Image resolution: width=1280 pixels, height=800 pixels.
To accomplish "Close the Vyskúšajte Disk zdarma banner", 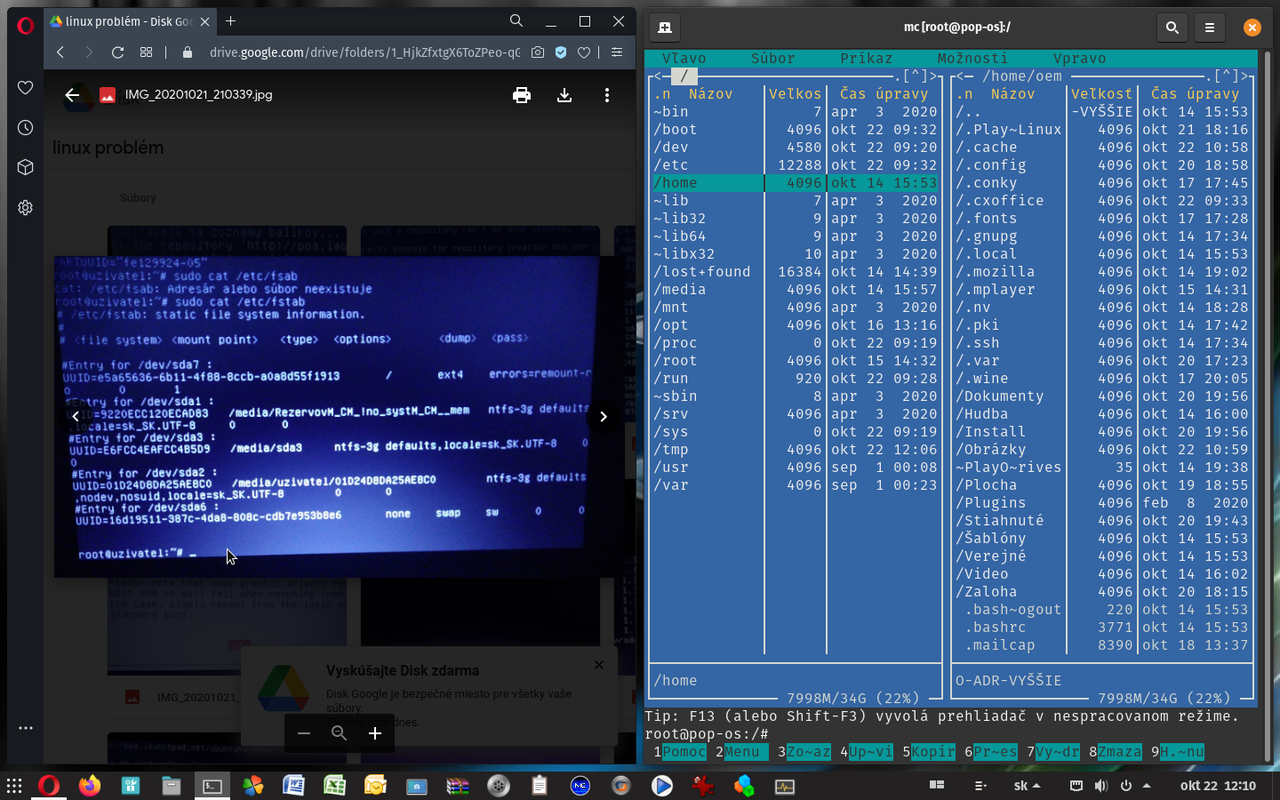I will tap(599, 665).
